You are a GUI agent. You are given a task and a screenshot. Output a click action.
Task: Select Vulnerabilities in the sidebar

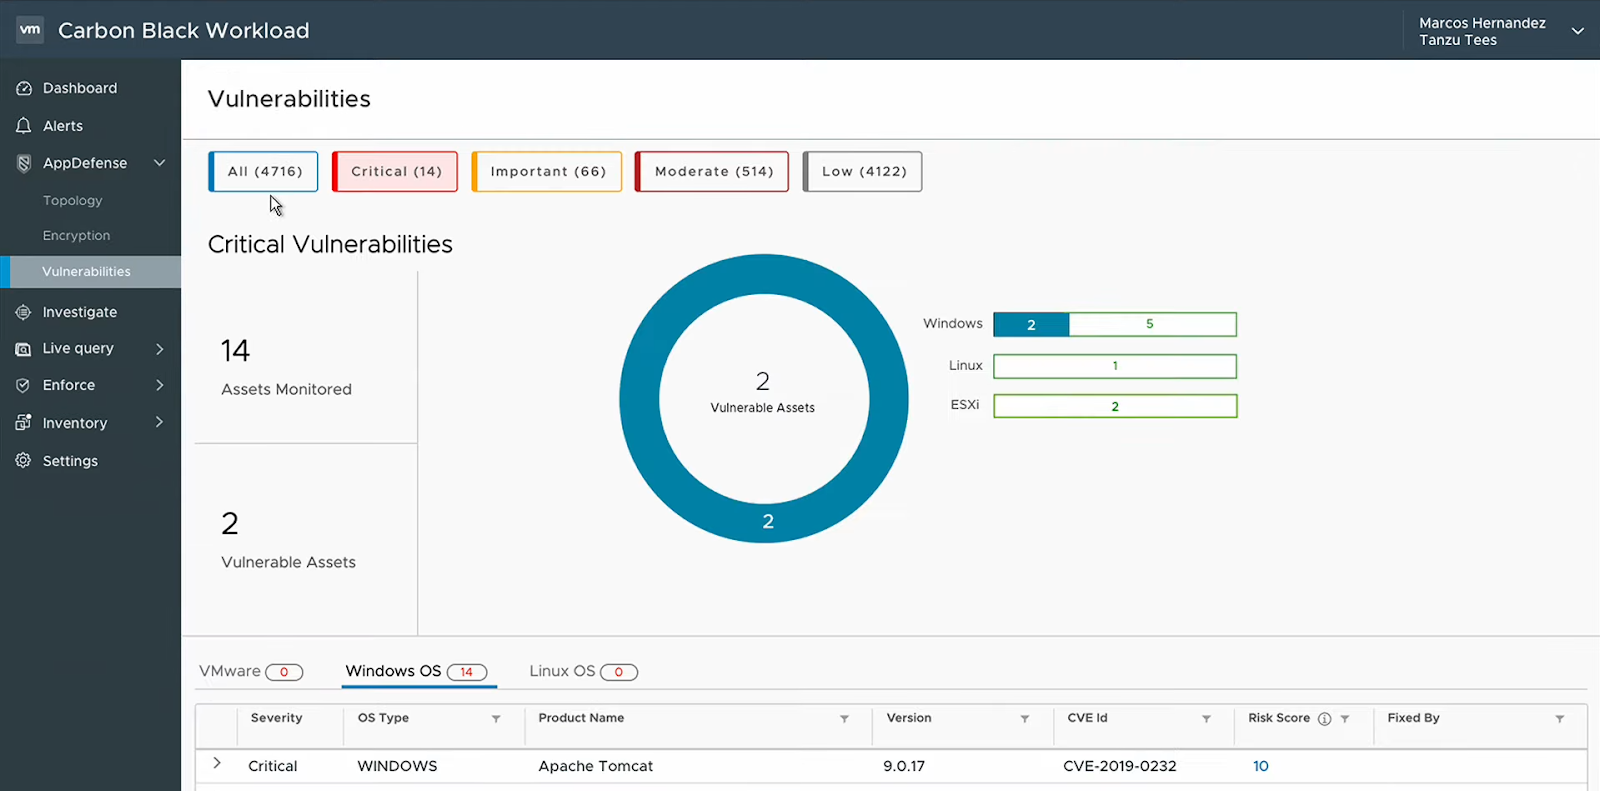pyautogui.click(x=90, y=272)
